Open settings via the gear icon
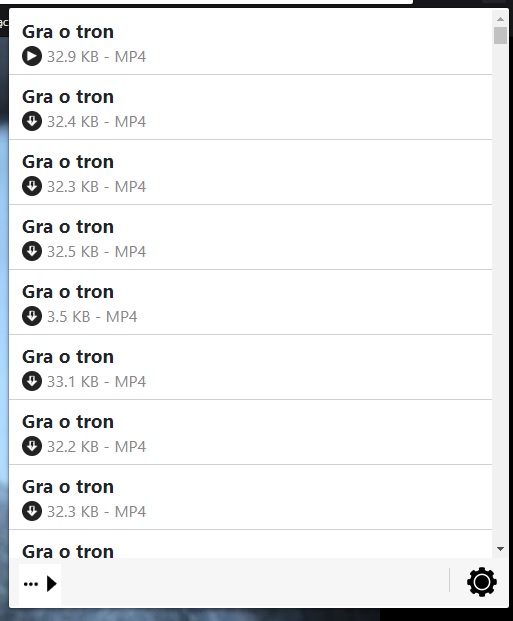513x621 pixels. (x=481, y=582)
